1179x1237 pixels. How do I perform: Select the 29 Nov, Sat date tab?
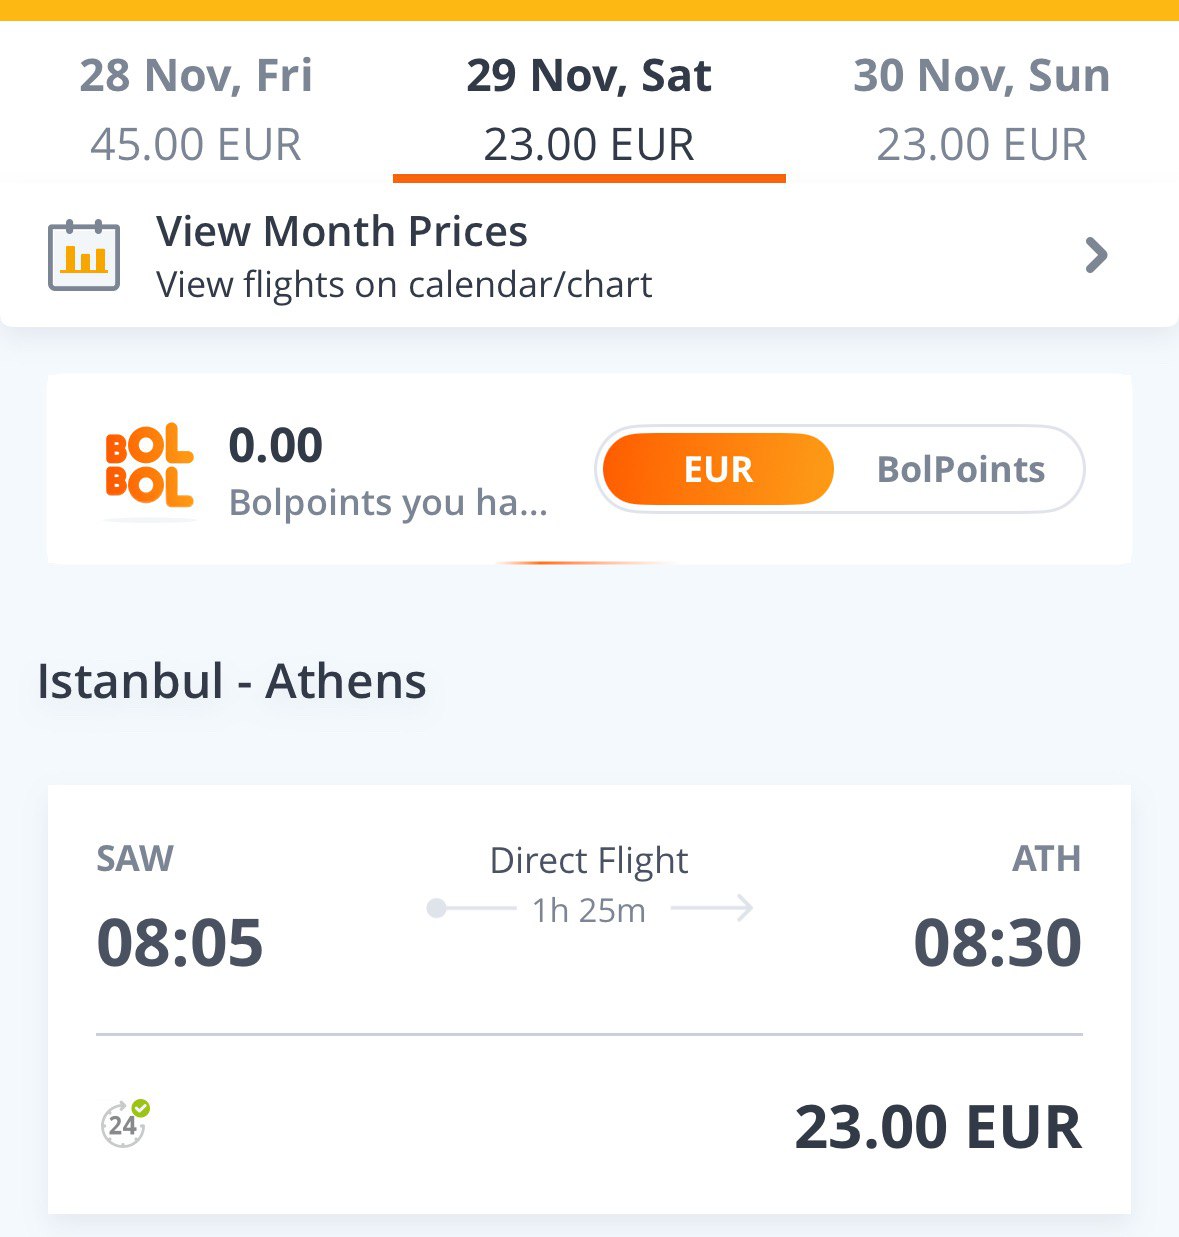click(x=589, y=109)
